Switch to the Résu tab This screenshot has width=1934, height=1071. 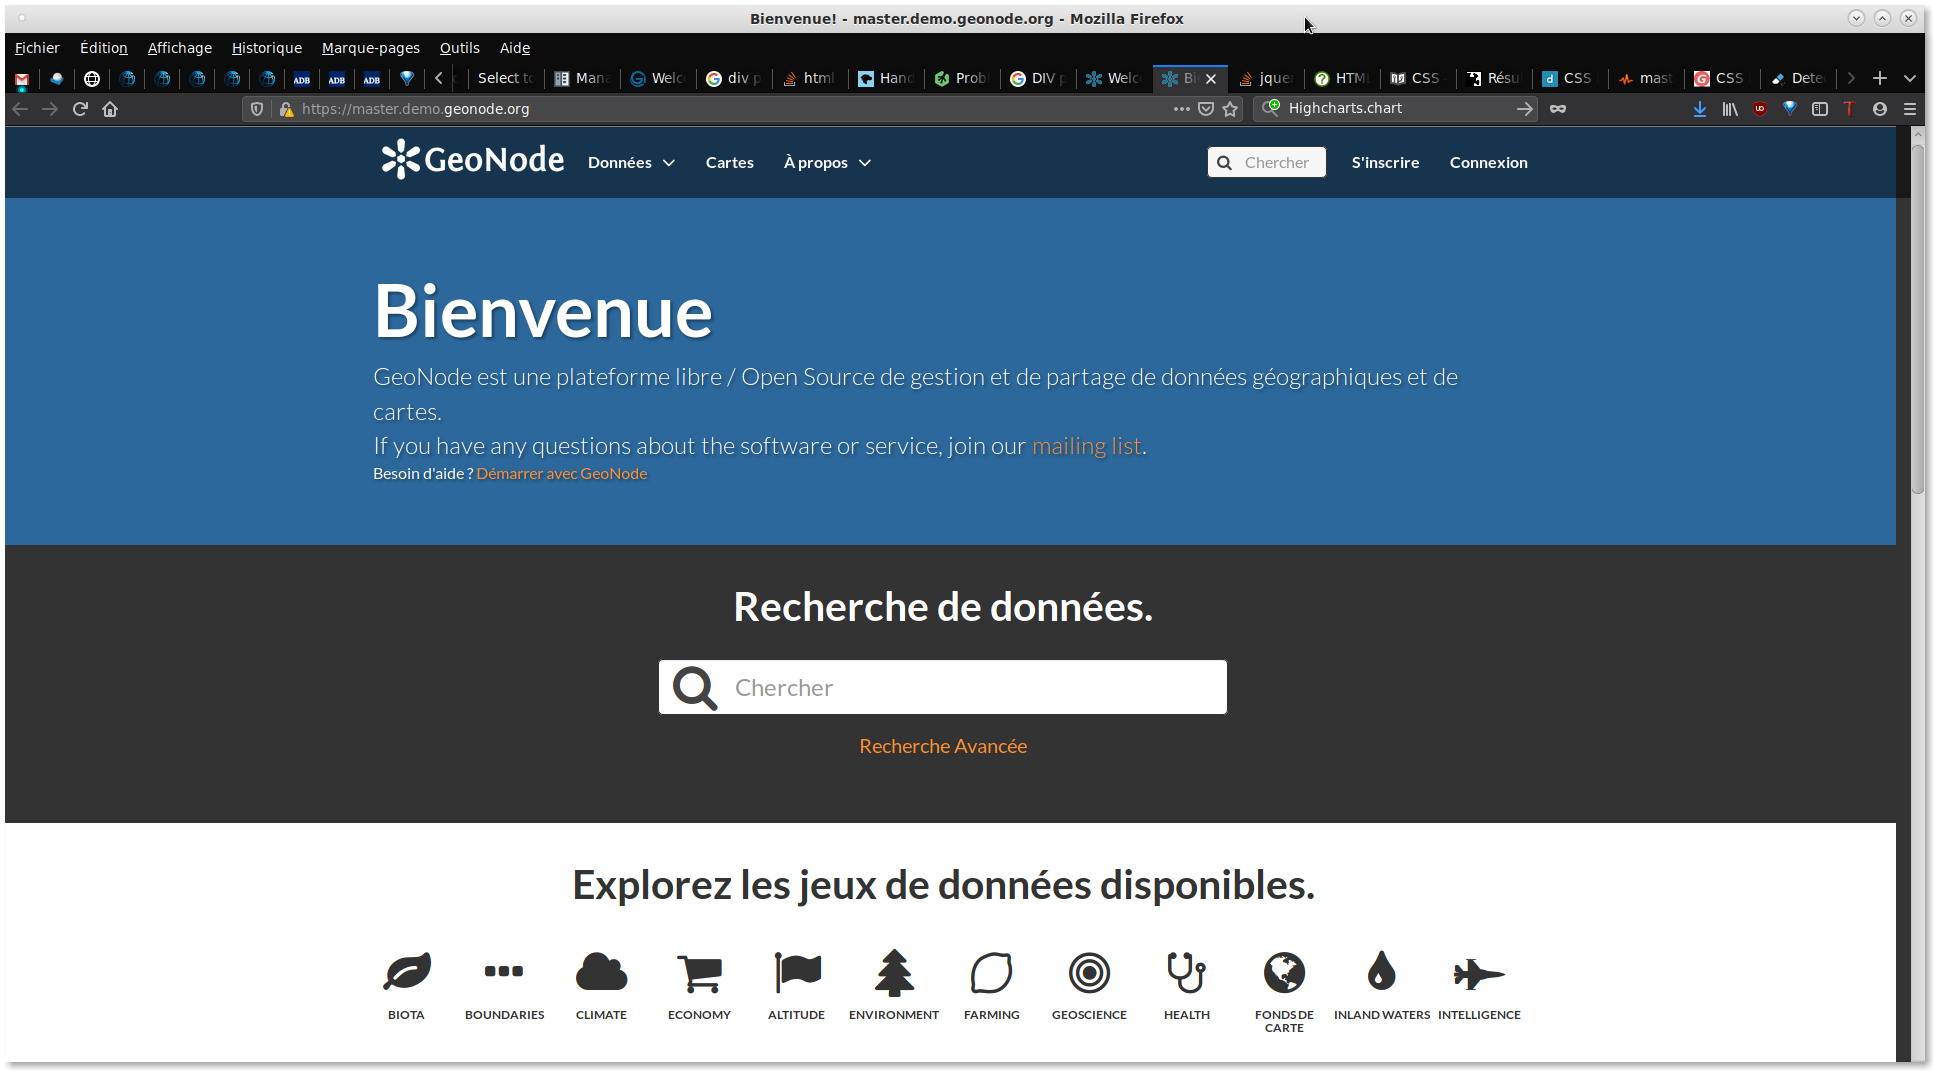(x=1493, y=78)
